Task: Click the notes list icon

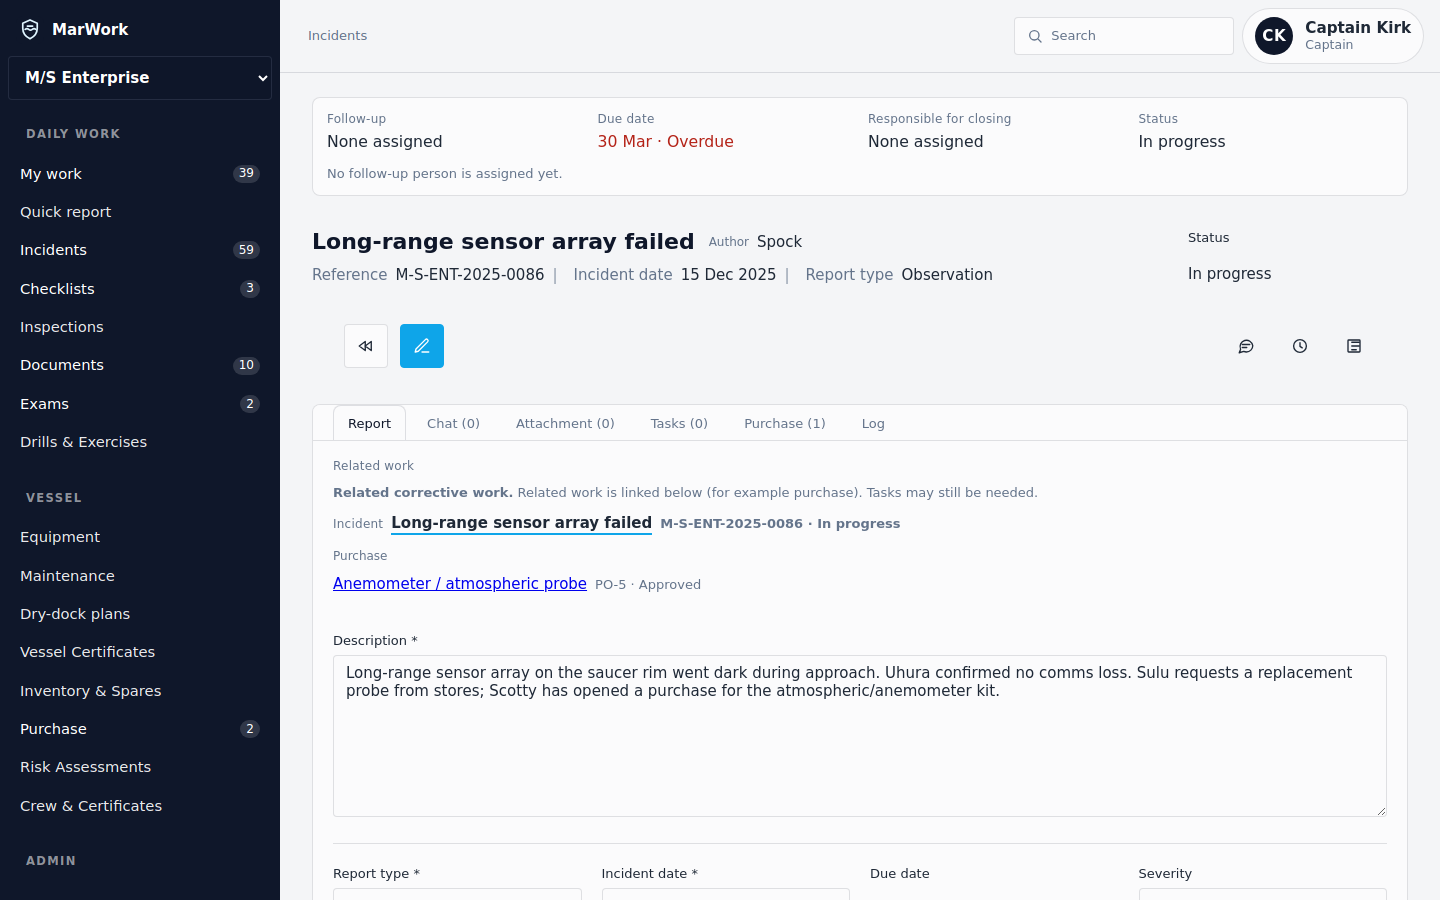Action: 1354,346
